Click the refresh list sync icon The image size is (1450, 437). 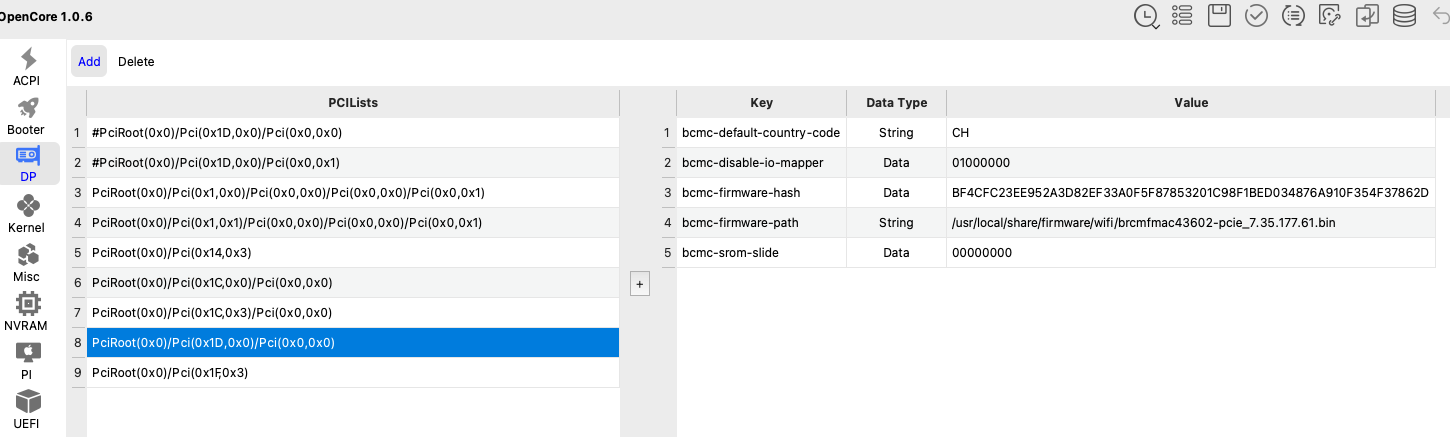(1293, 15)
